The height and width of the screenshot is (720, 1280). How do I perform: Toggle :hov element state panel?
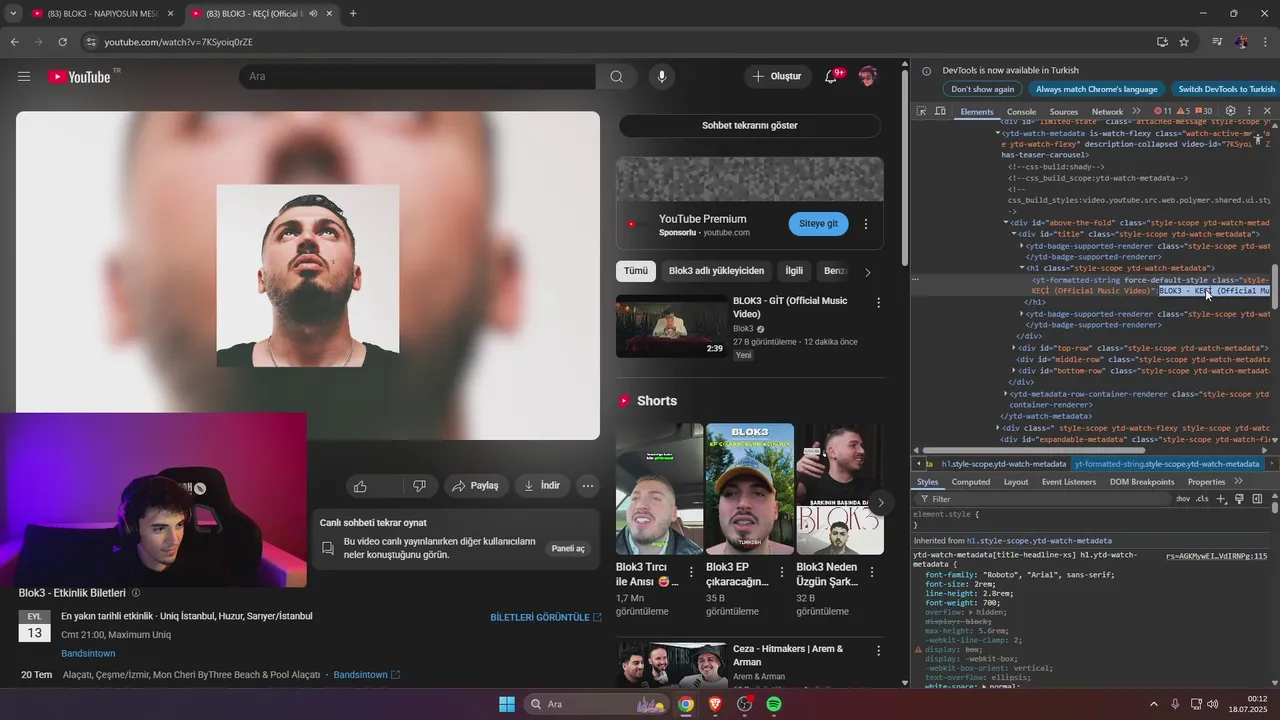click(1183, 499)
